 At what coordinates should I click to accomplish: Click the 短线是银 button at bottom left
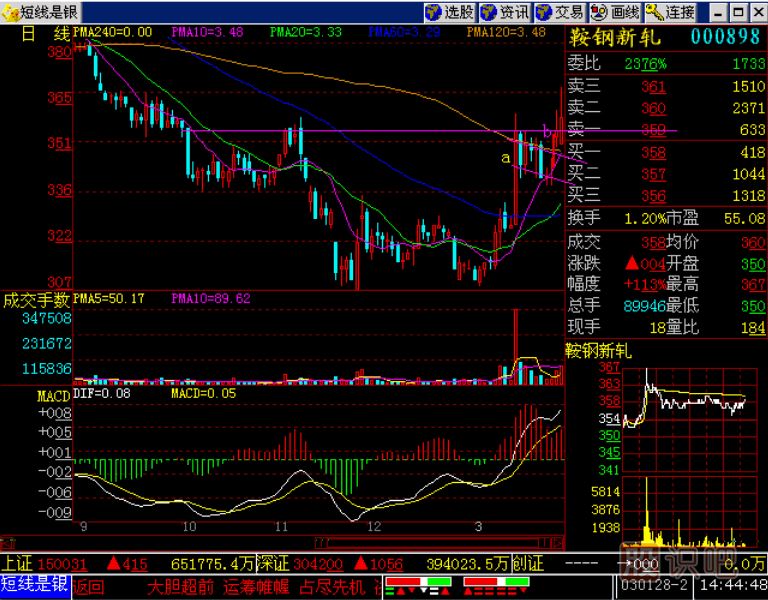tap(34, 584)
